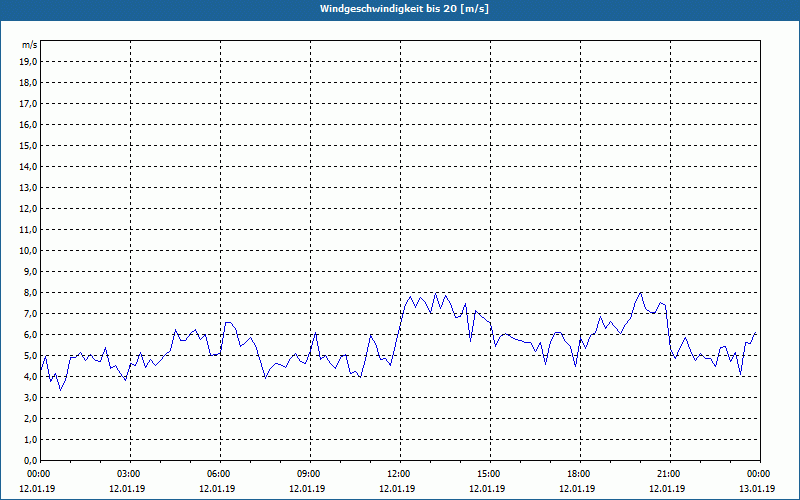Click the 14,0 y-axis label
This screenshot has width=800, height=500.
tap(28, 166)
